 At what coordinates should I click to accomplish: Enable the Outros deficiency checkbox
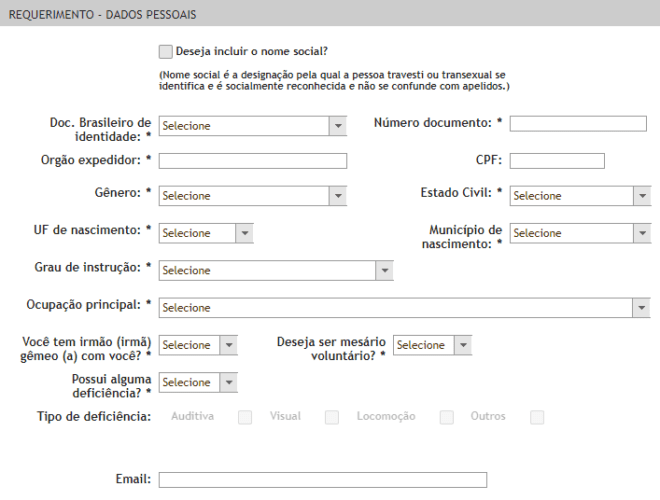(537, 417)
